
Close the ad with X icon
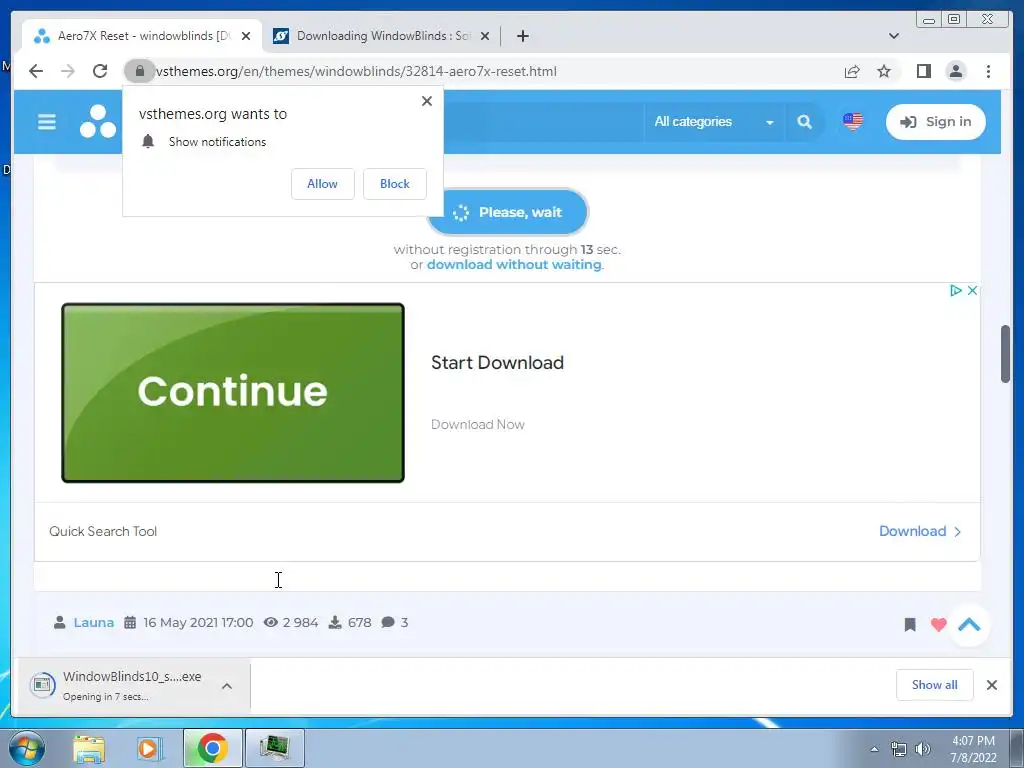pos(972,291)
